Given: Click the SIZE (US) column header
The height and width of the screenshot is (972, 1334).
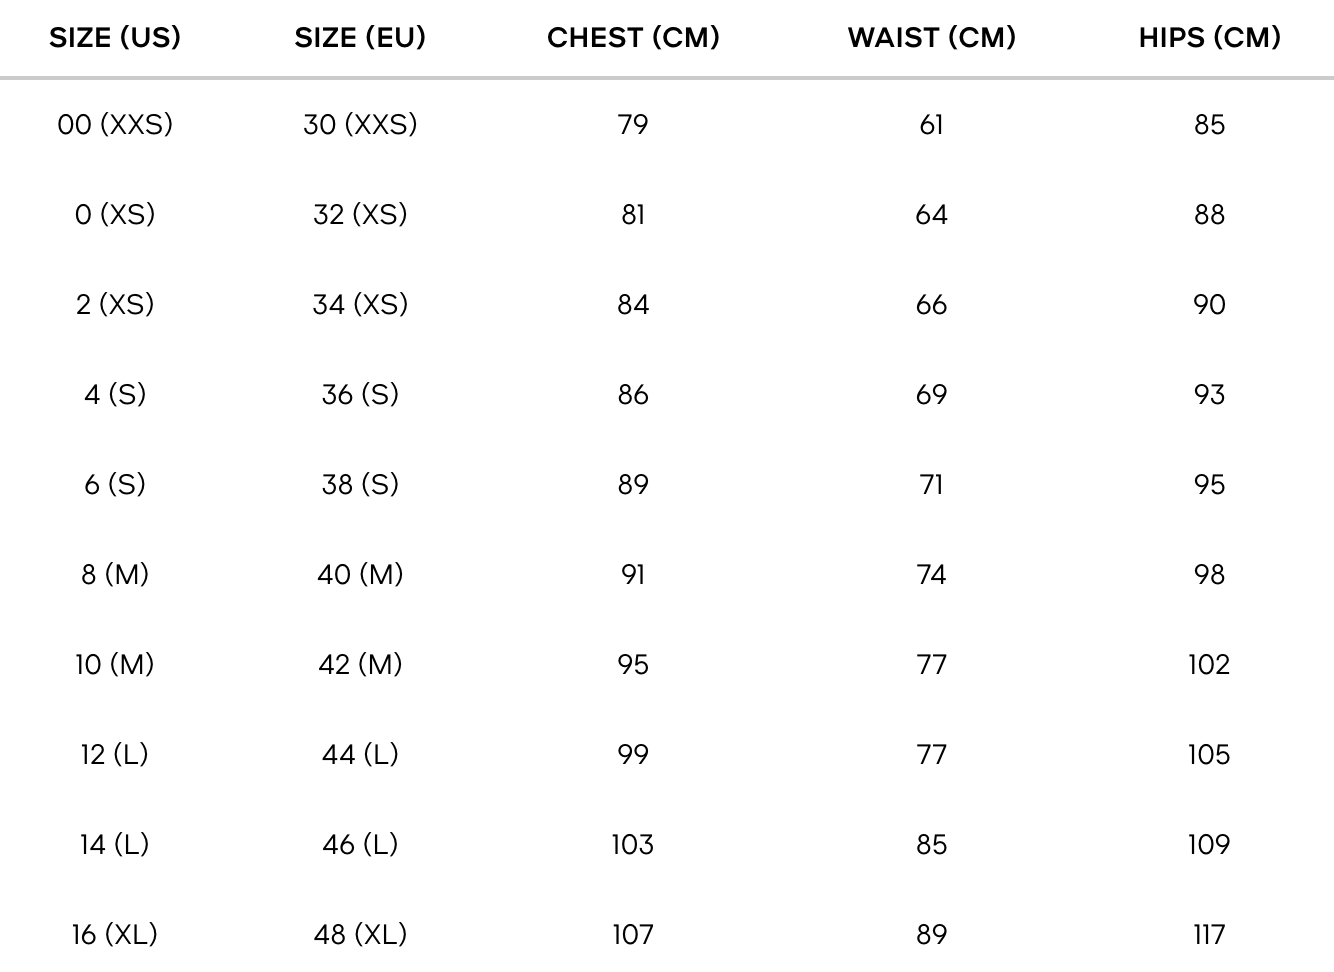Looking at the screenshot, I should click(115, 38).
